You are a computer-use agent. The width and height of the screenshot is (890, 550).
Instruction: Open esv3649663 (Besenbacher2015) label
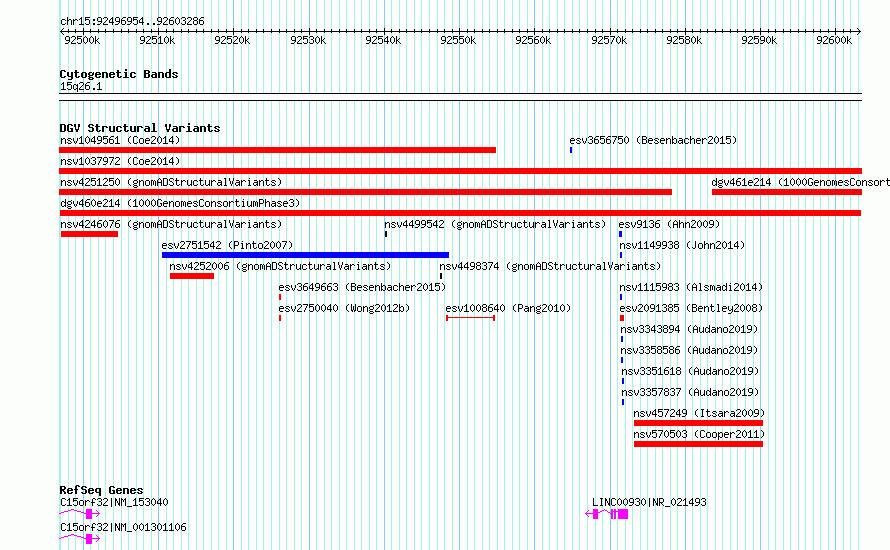(x=362, y=287)
